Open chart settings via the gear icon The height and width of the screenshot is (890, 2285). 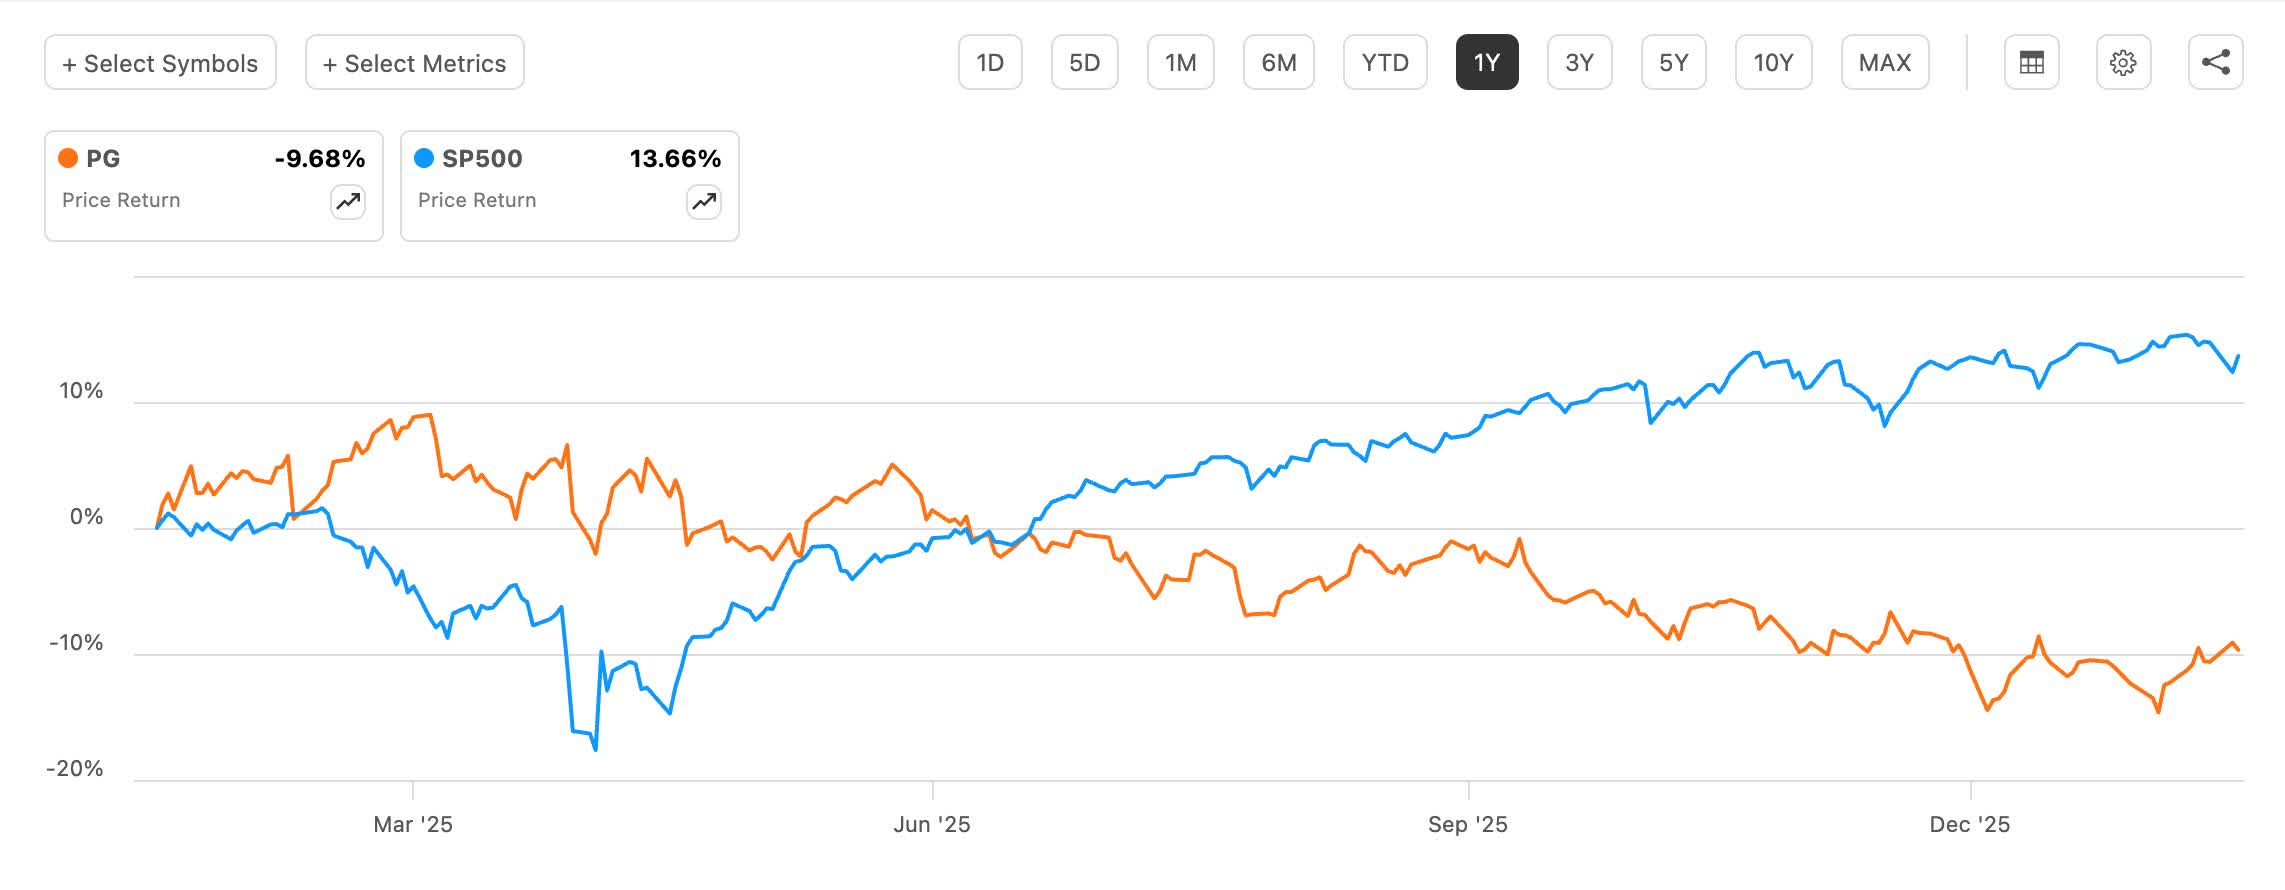tap(2125, 62)
